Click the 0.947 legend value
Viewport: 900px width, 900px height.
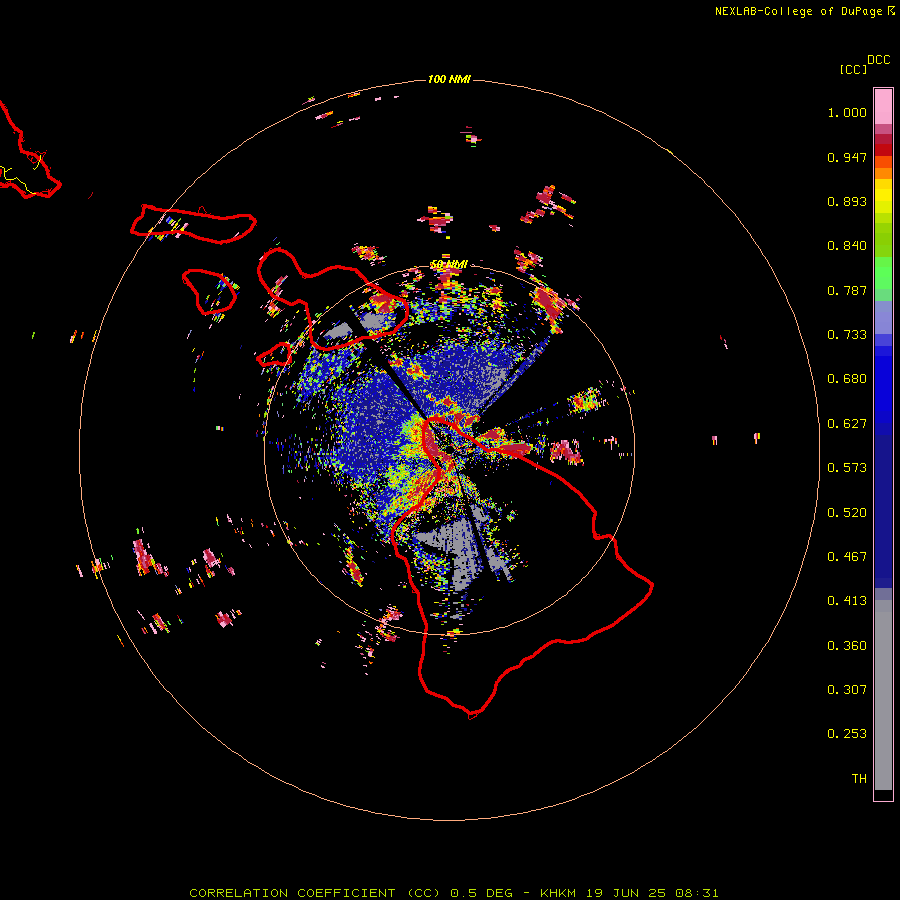[847, 157]
